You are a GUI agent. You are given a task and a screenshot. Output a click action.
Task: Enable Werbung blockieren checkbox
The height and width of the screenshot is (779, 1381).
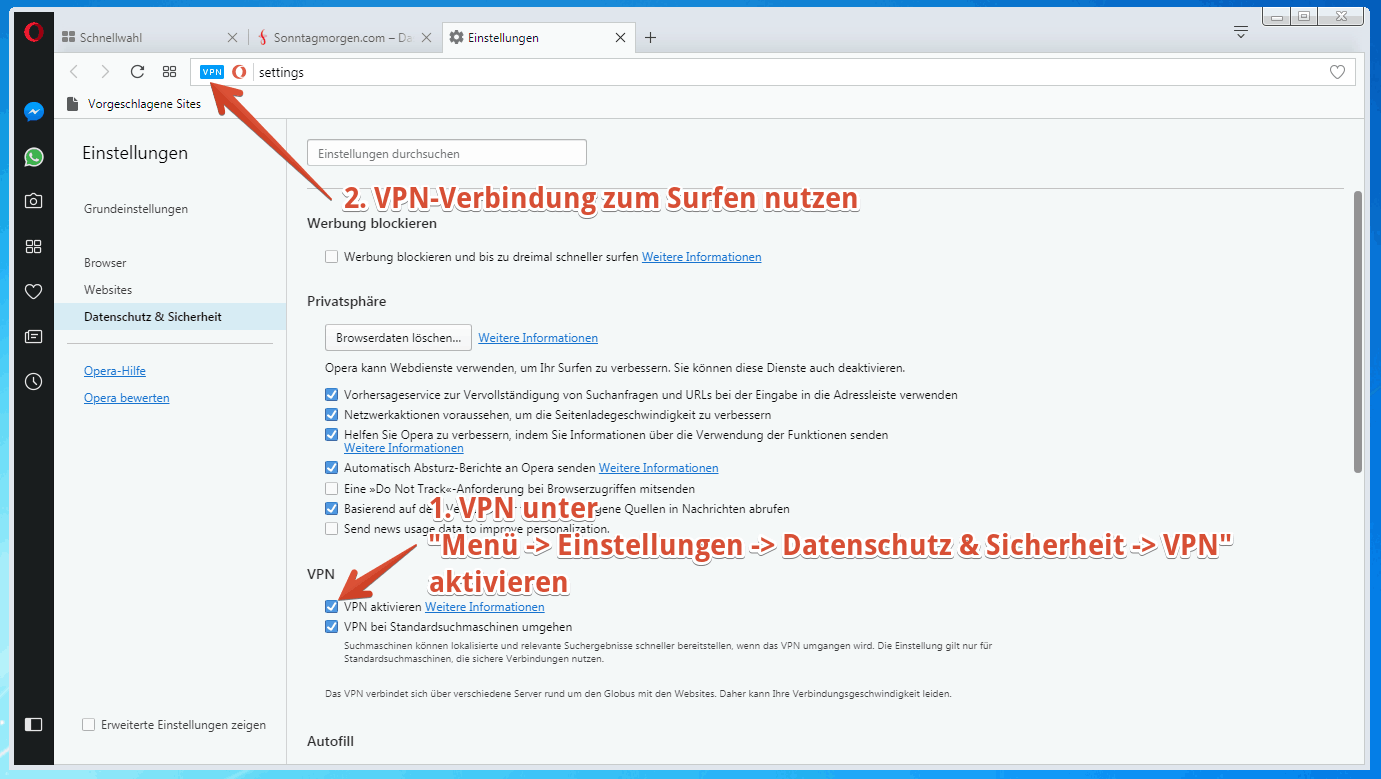(x=332, y=257)
